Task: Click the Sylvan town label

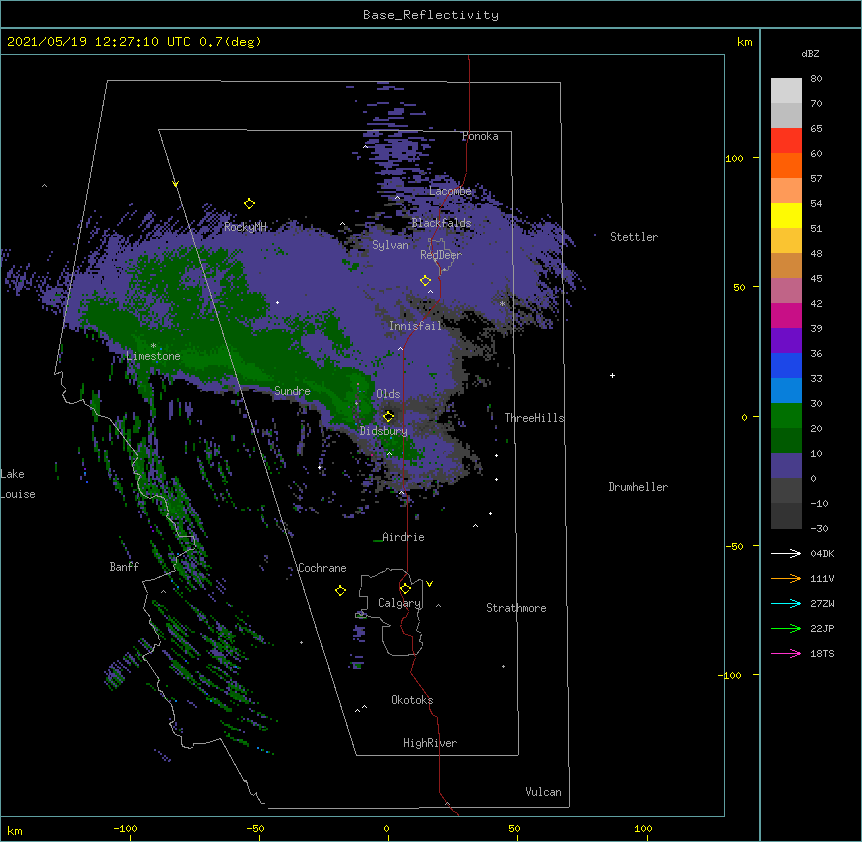Action: [x=390, y=245]
